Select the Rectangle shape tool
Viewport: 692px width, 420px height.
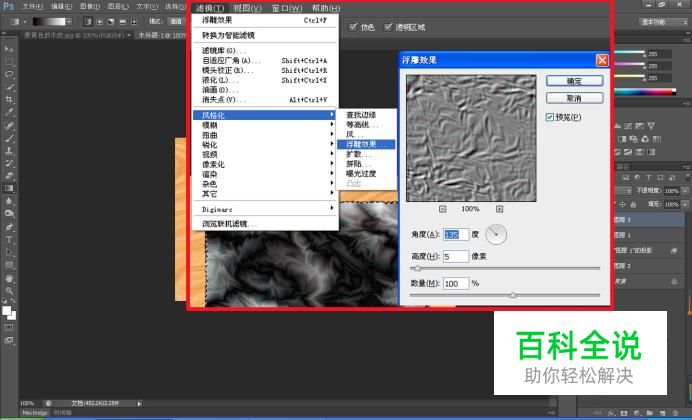(9, 265)
